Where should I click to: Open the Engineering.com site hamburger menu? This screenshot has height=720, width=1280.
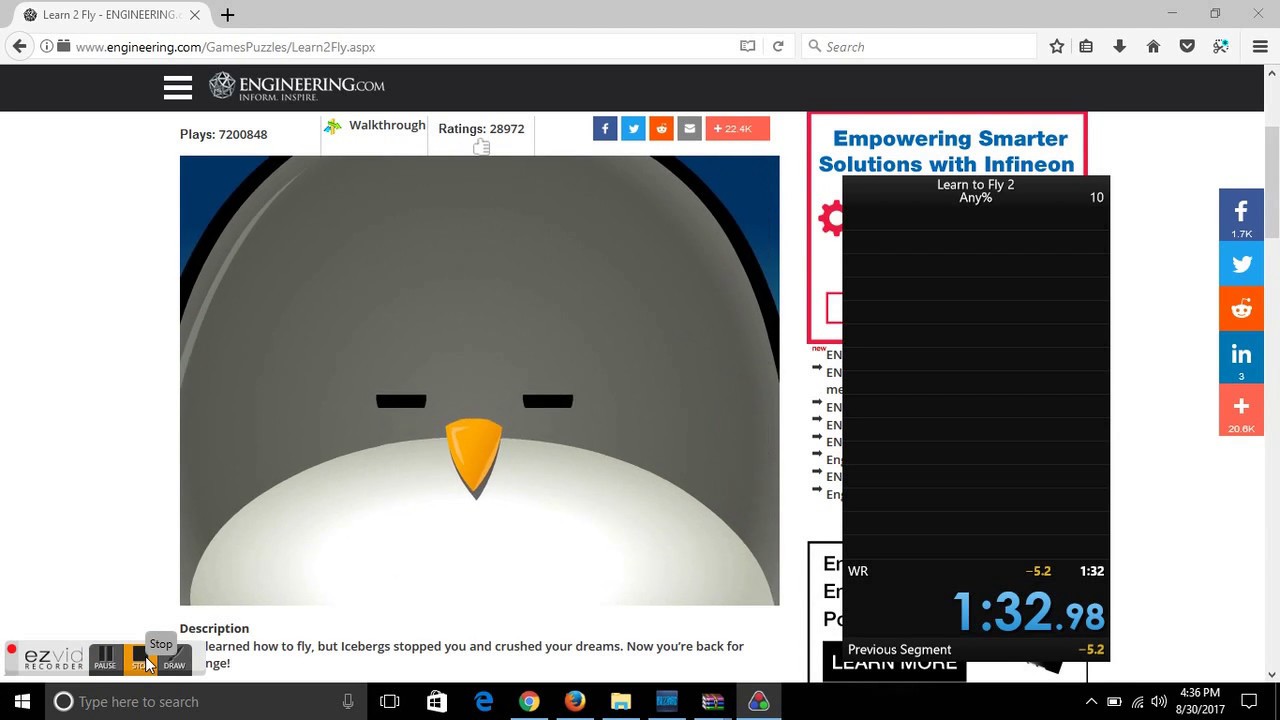(x=178, y=88)
